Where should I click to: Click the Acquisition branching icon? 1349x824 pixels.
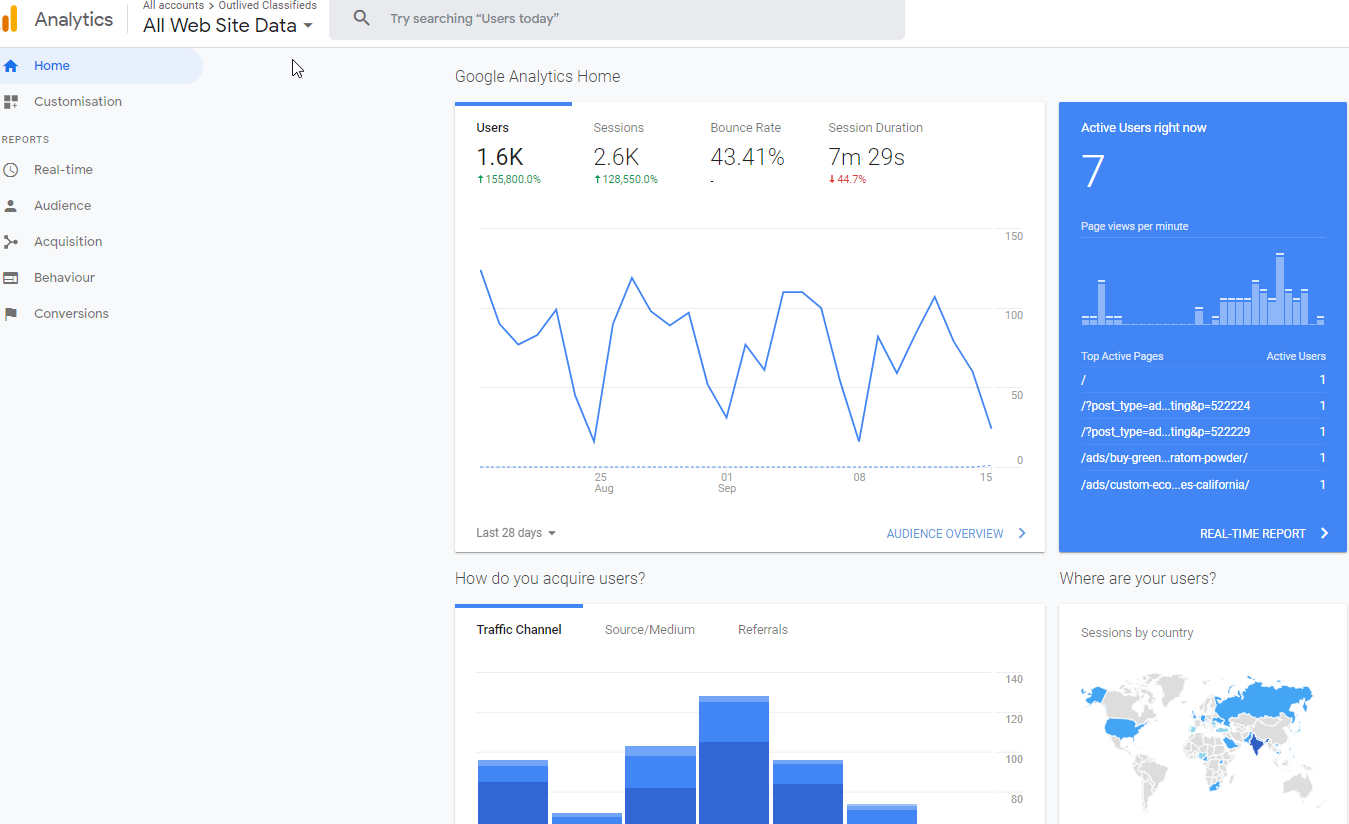coord(11,242)
